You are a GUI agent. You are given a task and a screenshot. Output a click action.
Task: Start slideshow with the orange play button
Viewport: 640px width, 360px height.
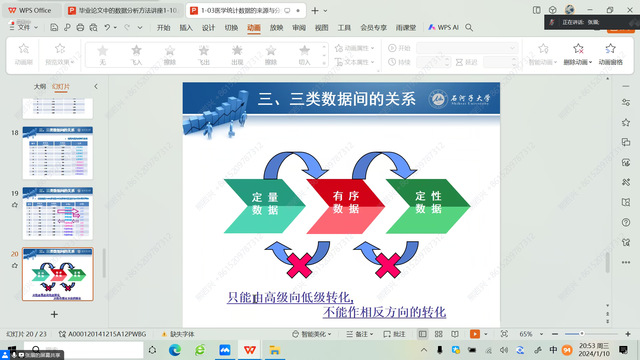[x=475, y=334]
